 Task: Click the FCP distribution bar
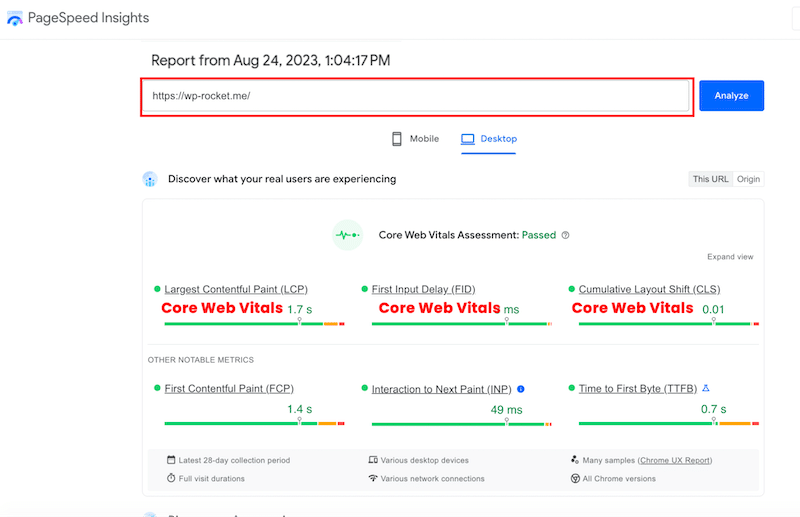[254, 423]
